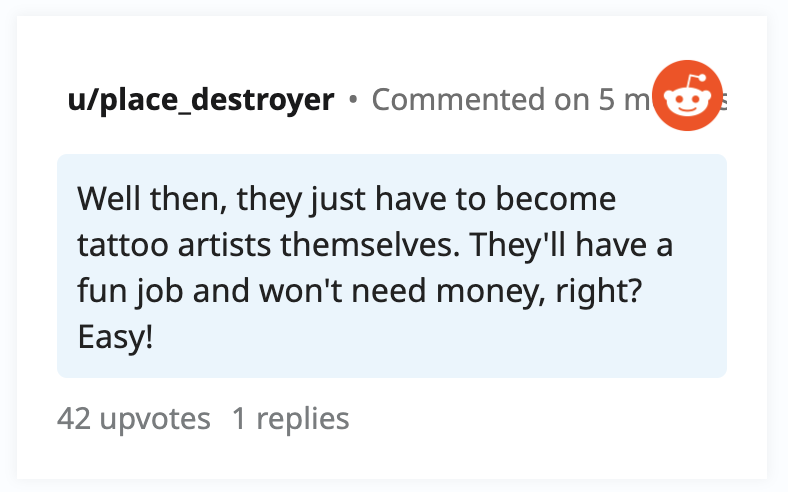Open the u/place_destroyer profile link
Viewport: 788px width, 492px height.
point(201,100)
